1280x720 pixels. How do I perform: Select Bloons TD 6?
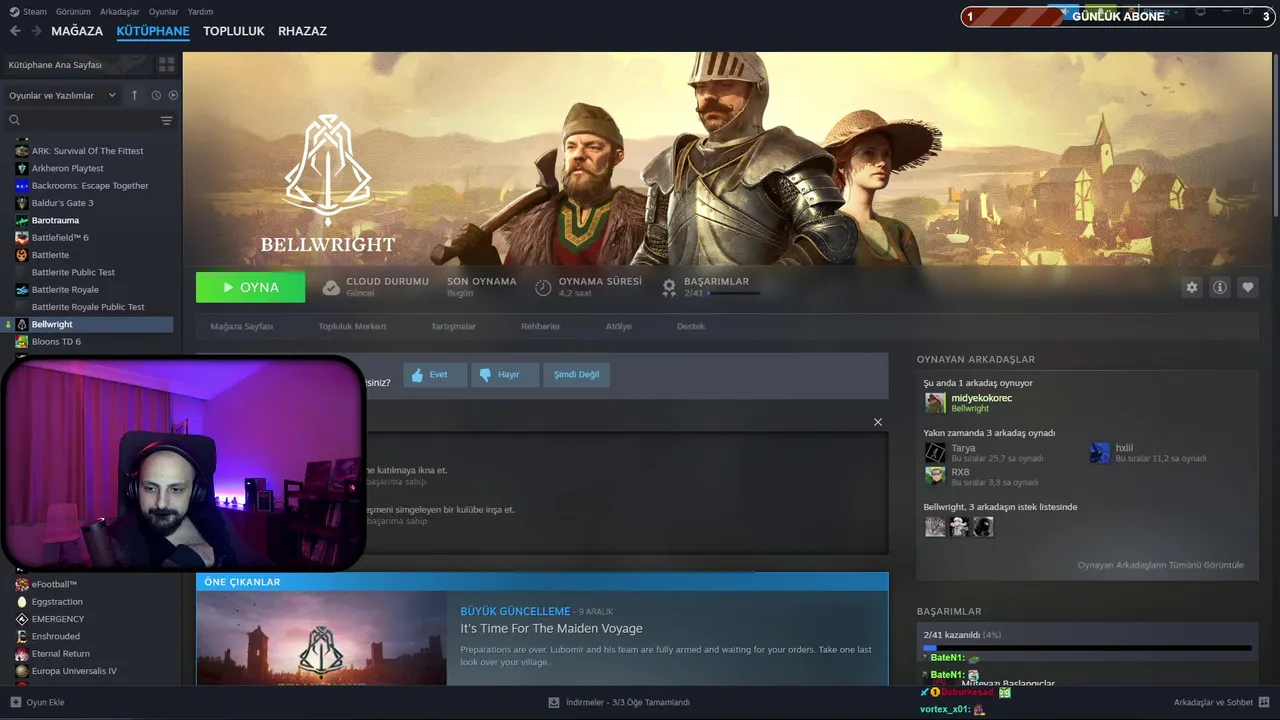pyautogui.click(x=56, y=342)
